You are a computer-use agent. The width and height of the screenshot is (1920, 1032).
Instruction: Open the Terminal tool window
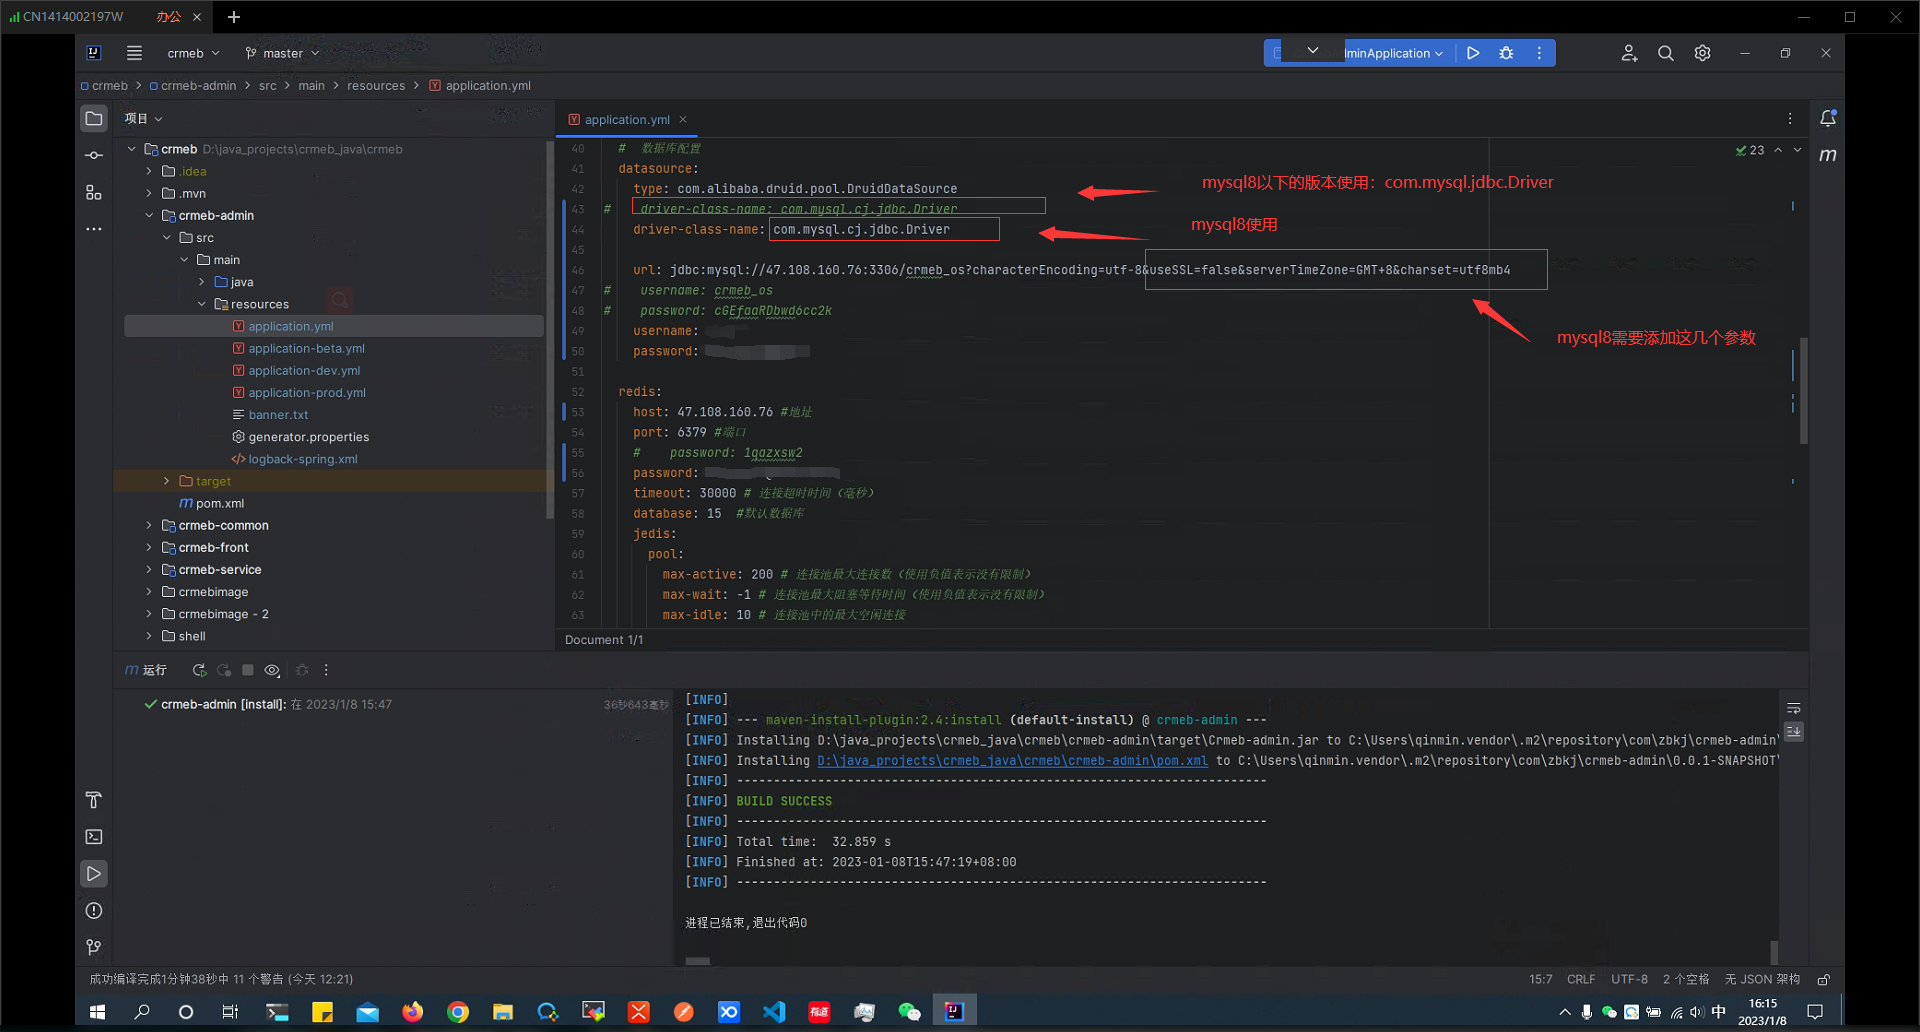[94, 837]
